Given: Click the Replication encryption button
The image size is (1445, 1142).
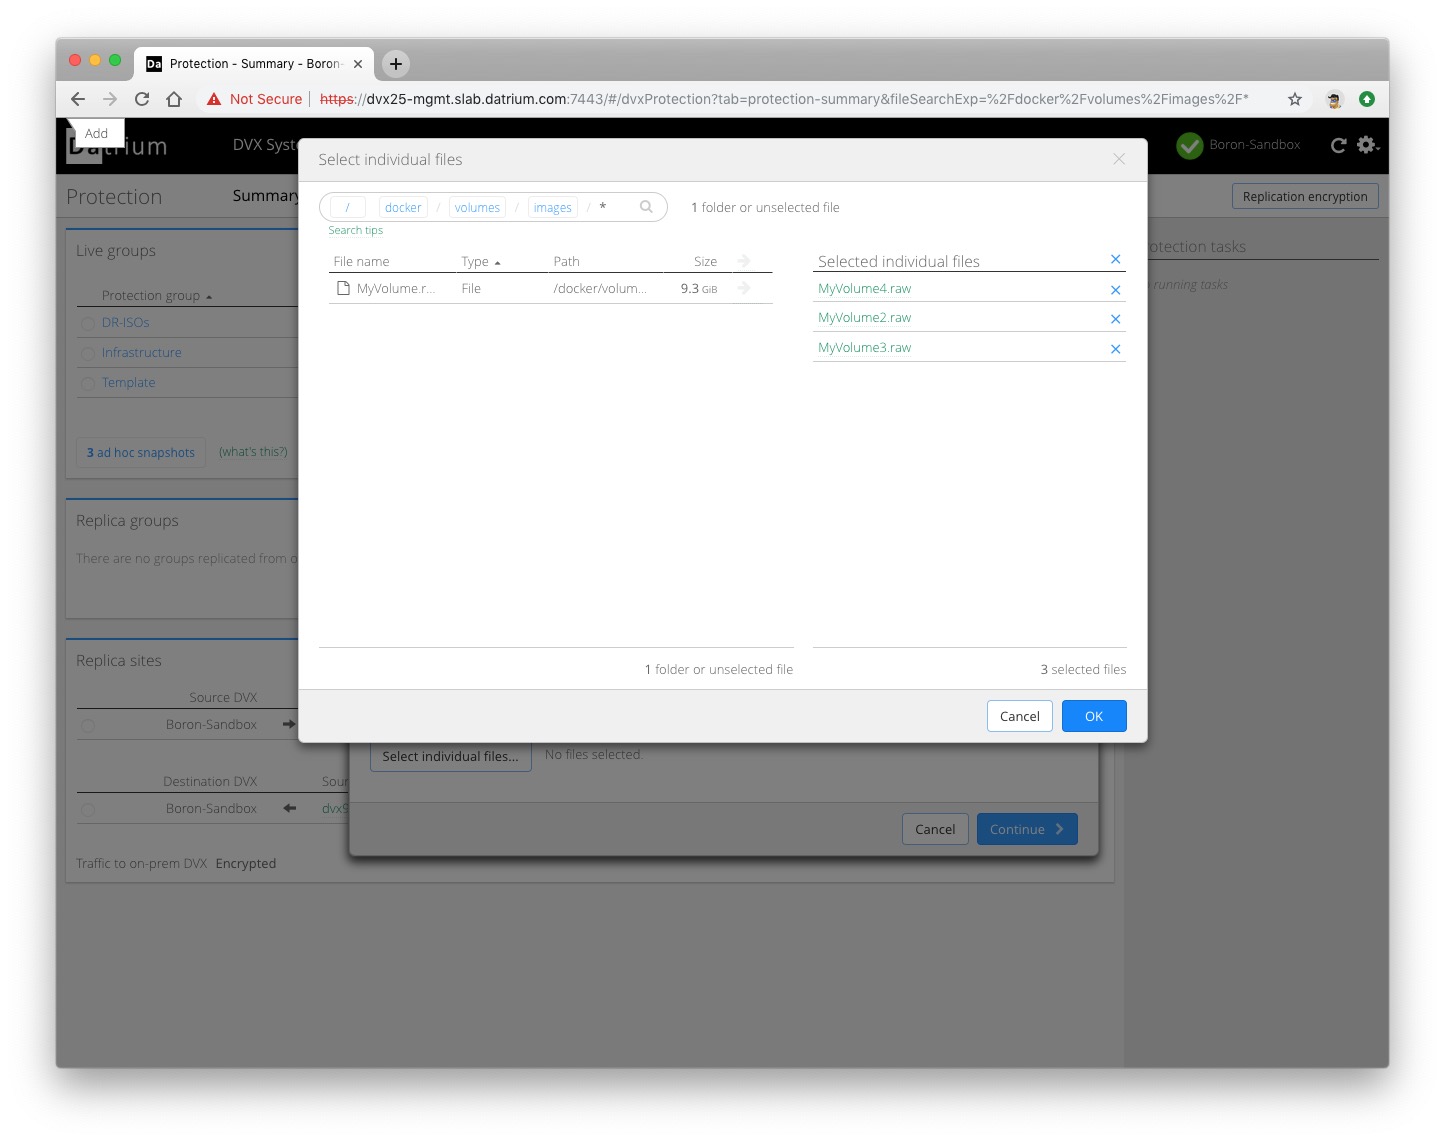Looking at the screenshot, I should pos(1305,196).
